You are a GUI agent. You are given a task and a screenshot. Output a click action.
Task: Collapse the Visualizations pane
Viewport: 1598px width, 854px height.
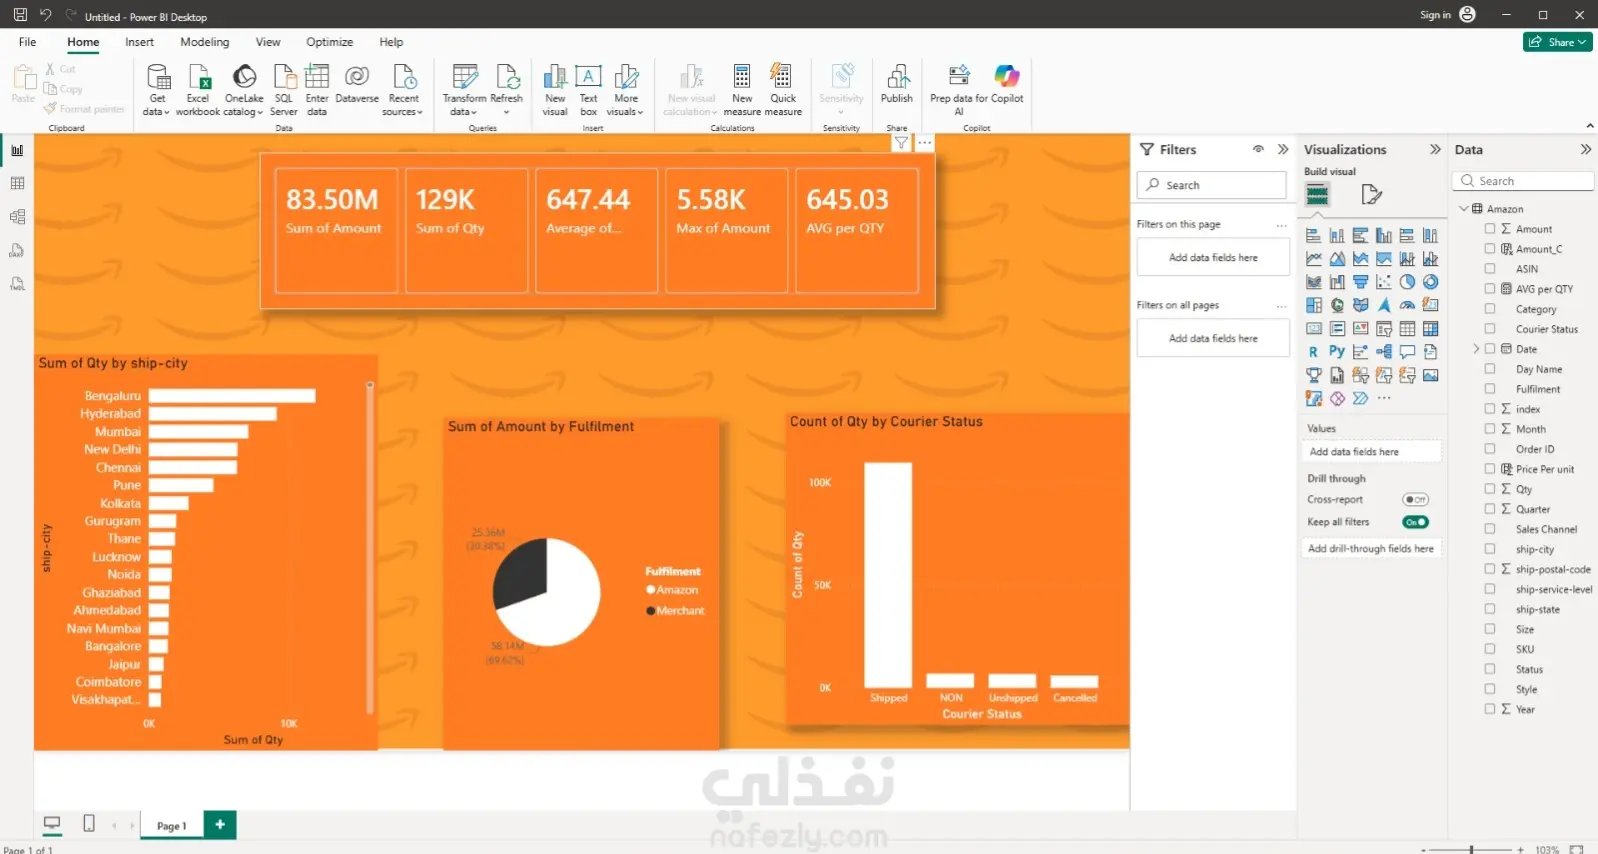tap(1435, 149)
